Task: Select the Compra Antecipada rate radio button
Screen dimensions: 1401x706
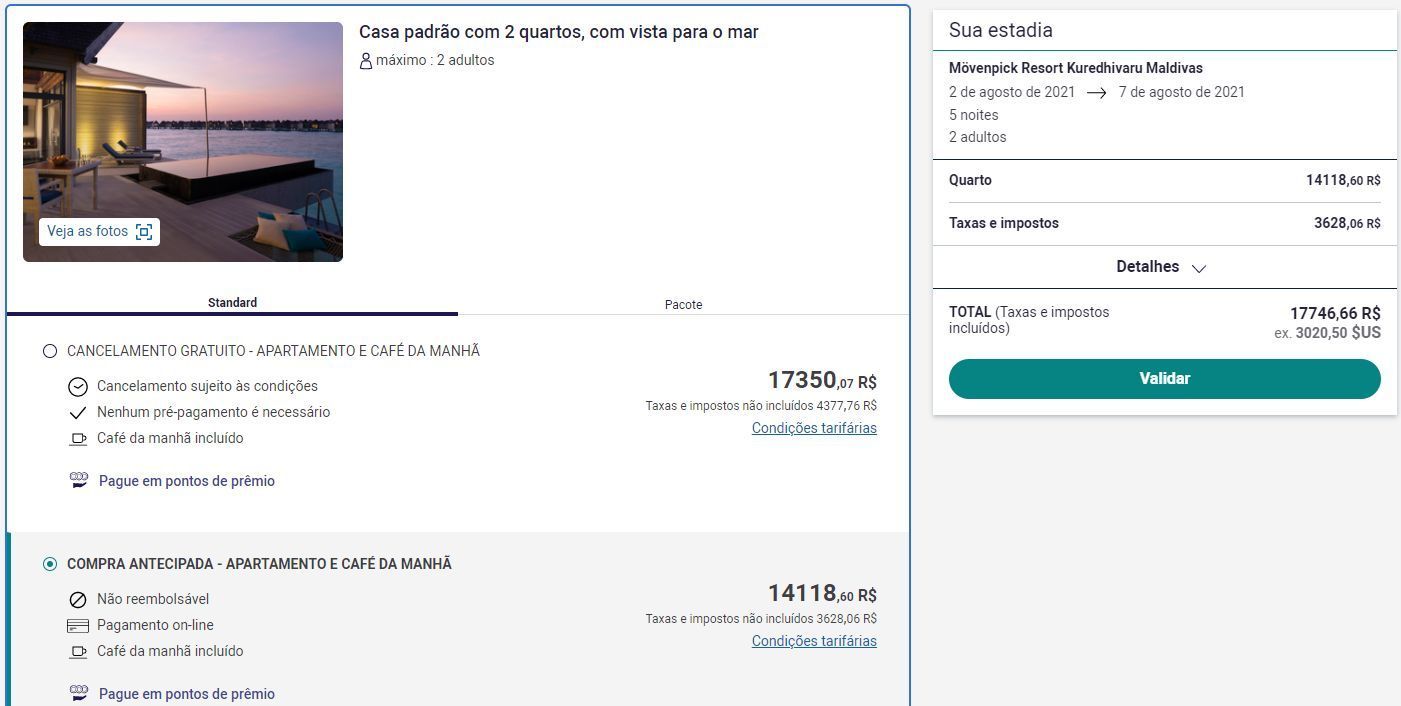Action: pos(50,564)
